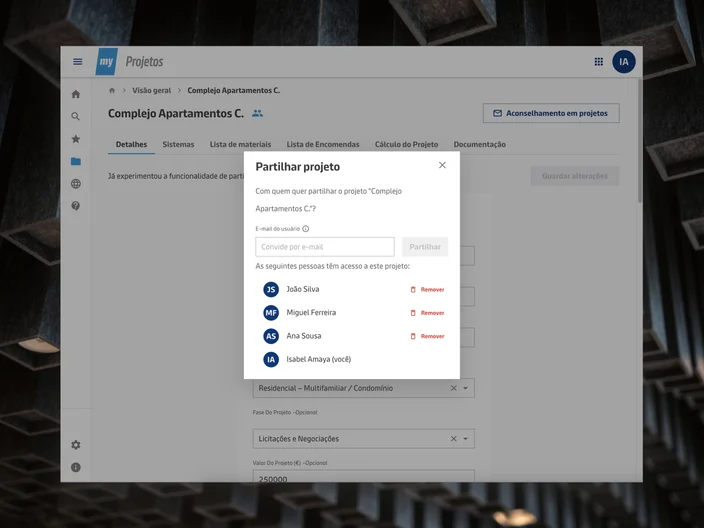The image size is (704, 528).
Task: Select the Detalhes tab
Action: 131,145
